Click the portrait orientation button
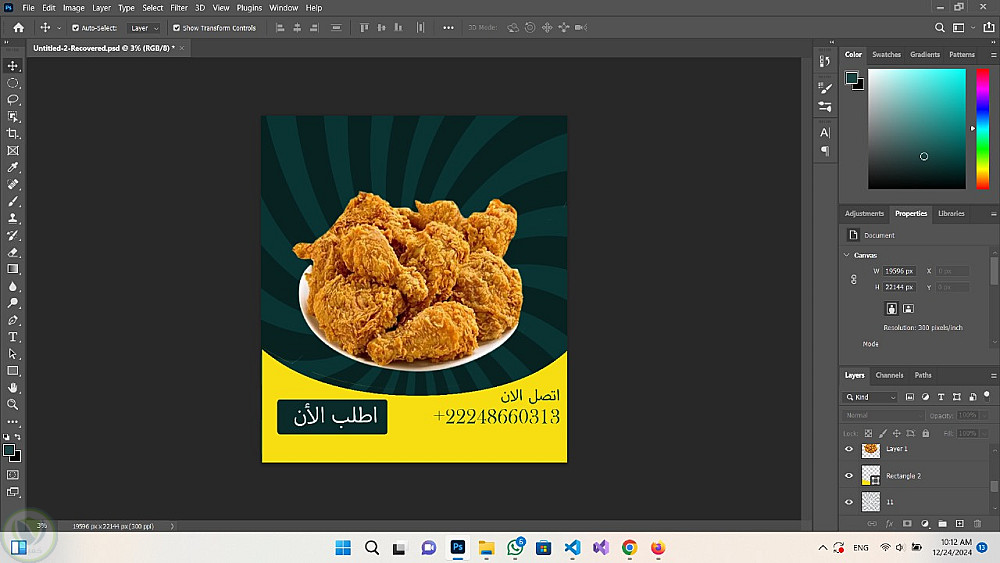Viewport: 1000px width, 563px height. (892, 309)
